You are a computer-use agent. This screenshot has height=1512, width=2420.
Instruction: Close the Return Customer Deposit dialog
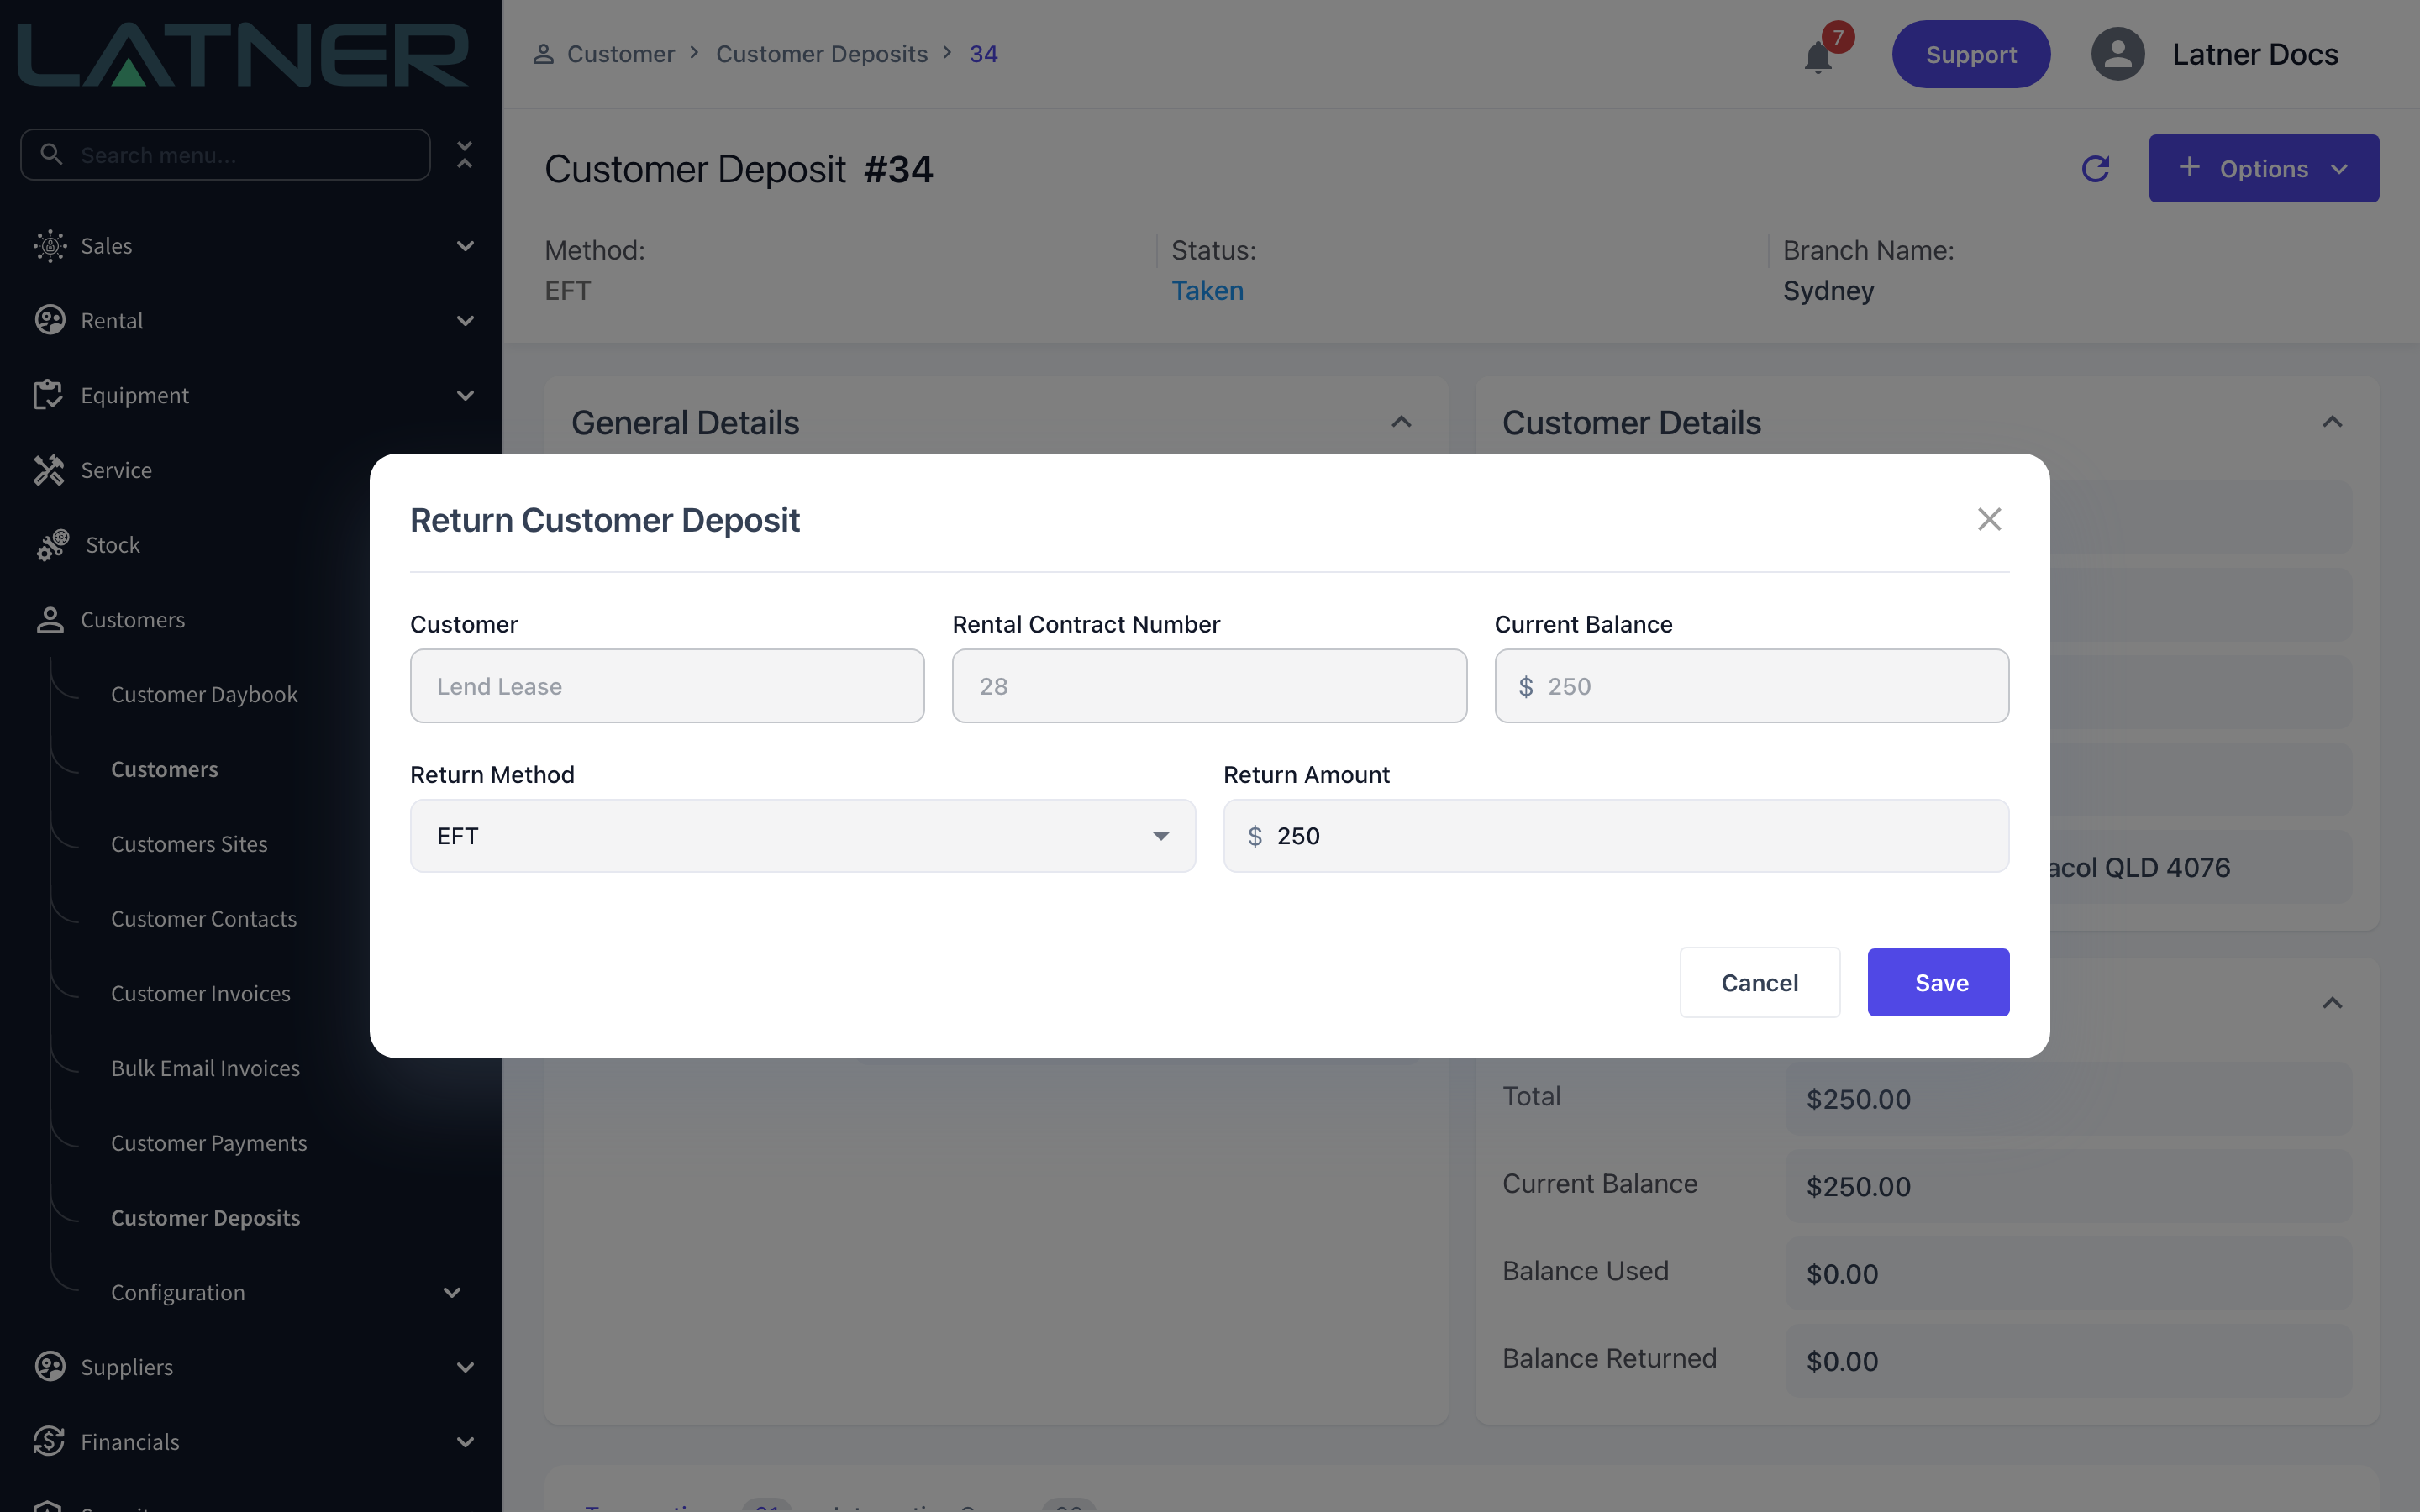pyautogui.click(x=1989, y=519)
